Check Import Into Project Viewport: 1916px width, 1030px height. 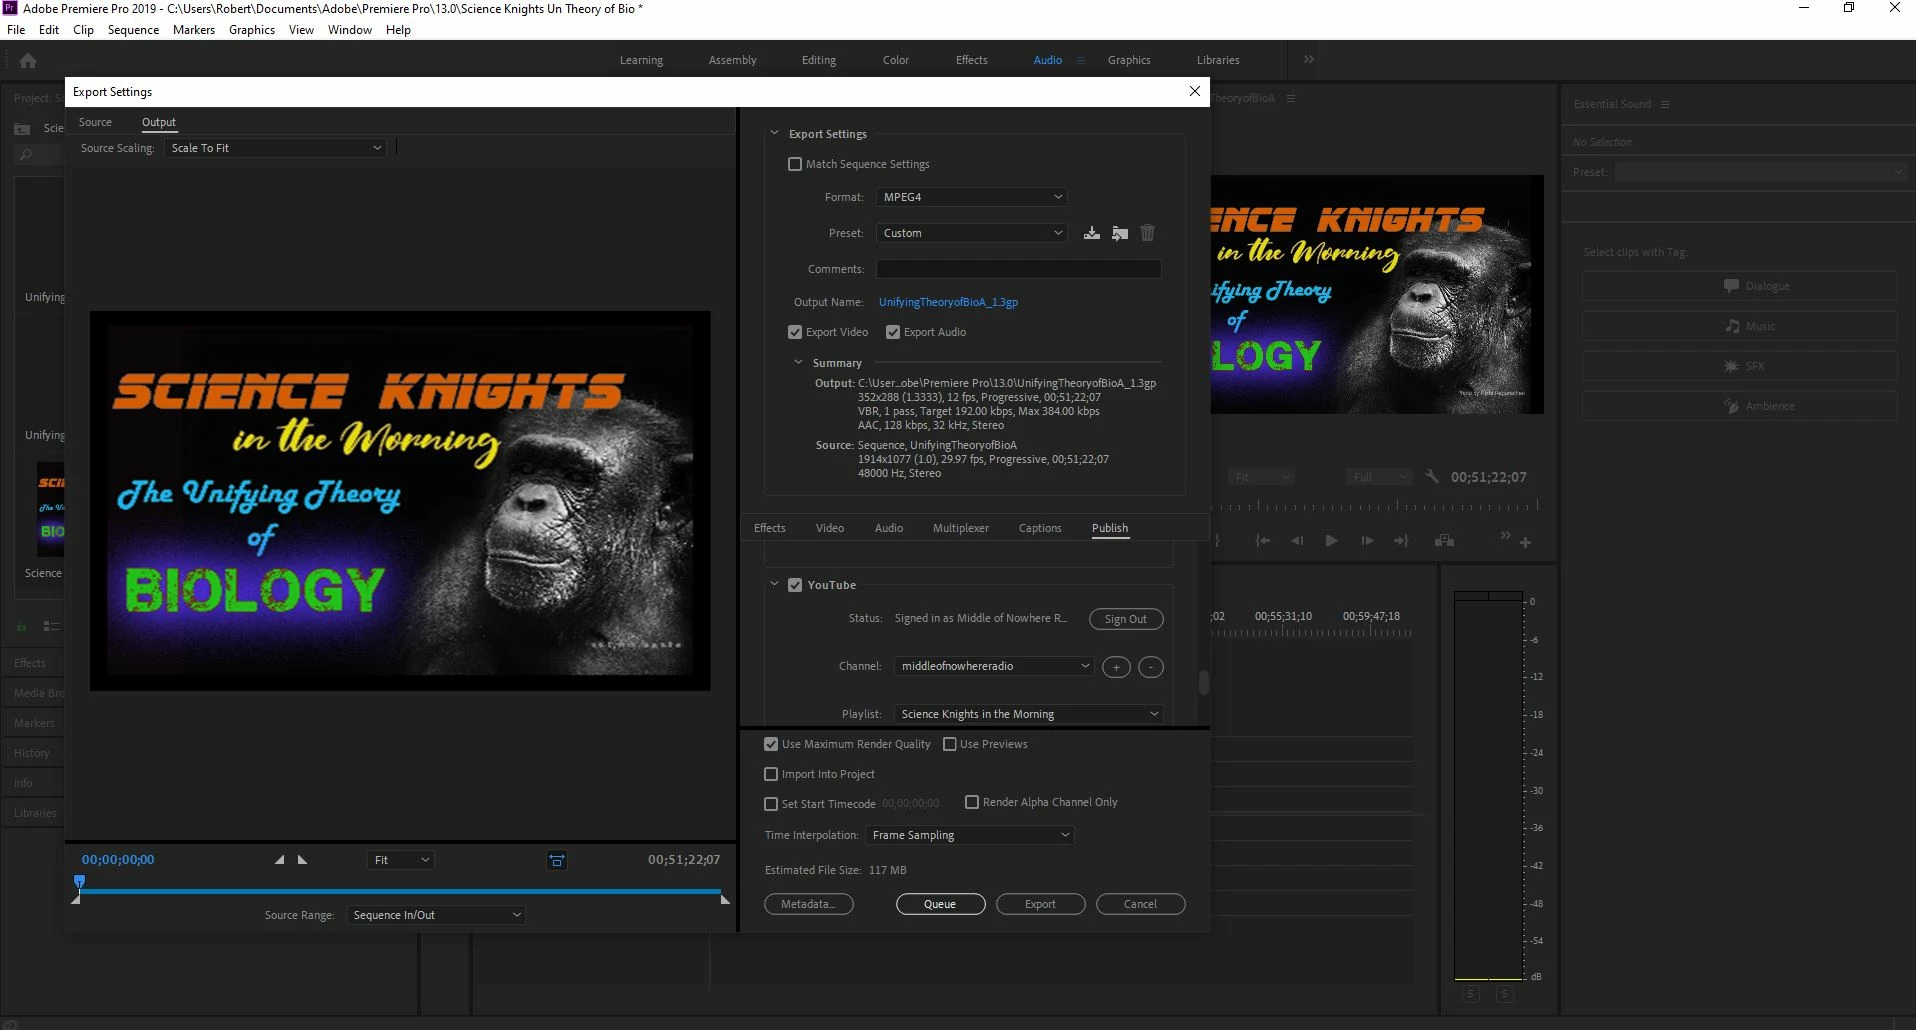771,774
